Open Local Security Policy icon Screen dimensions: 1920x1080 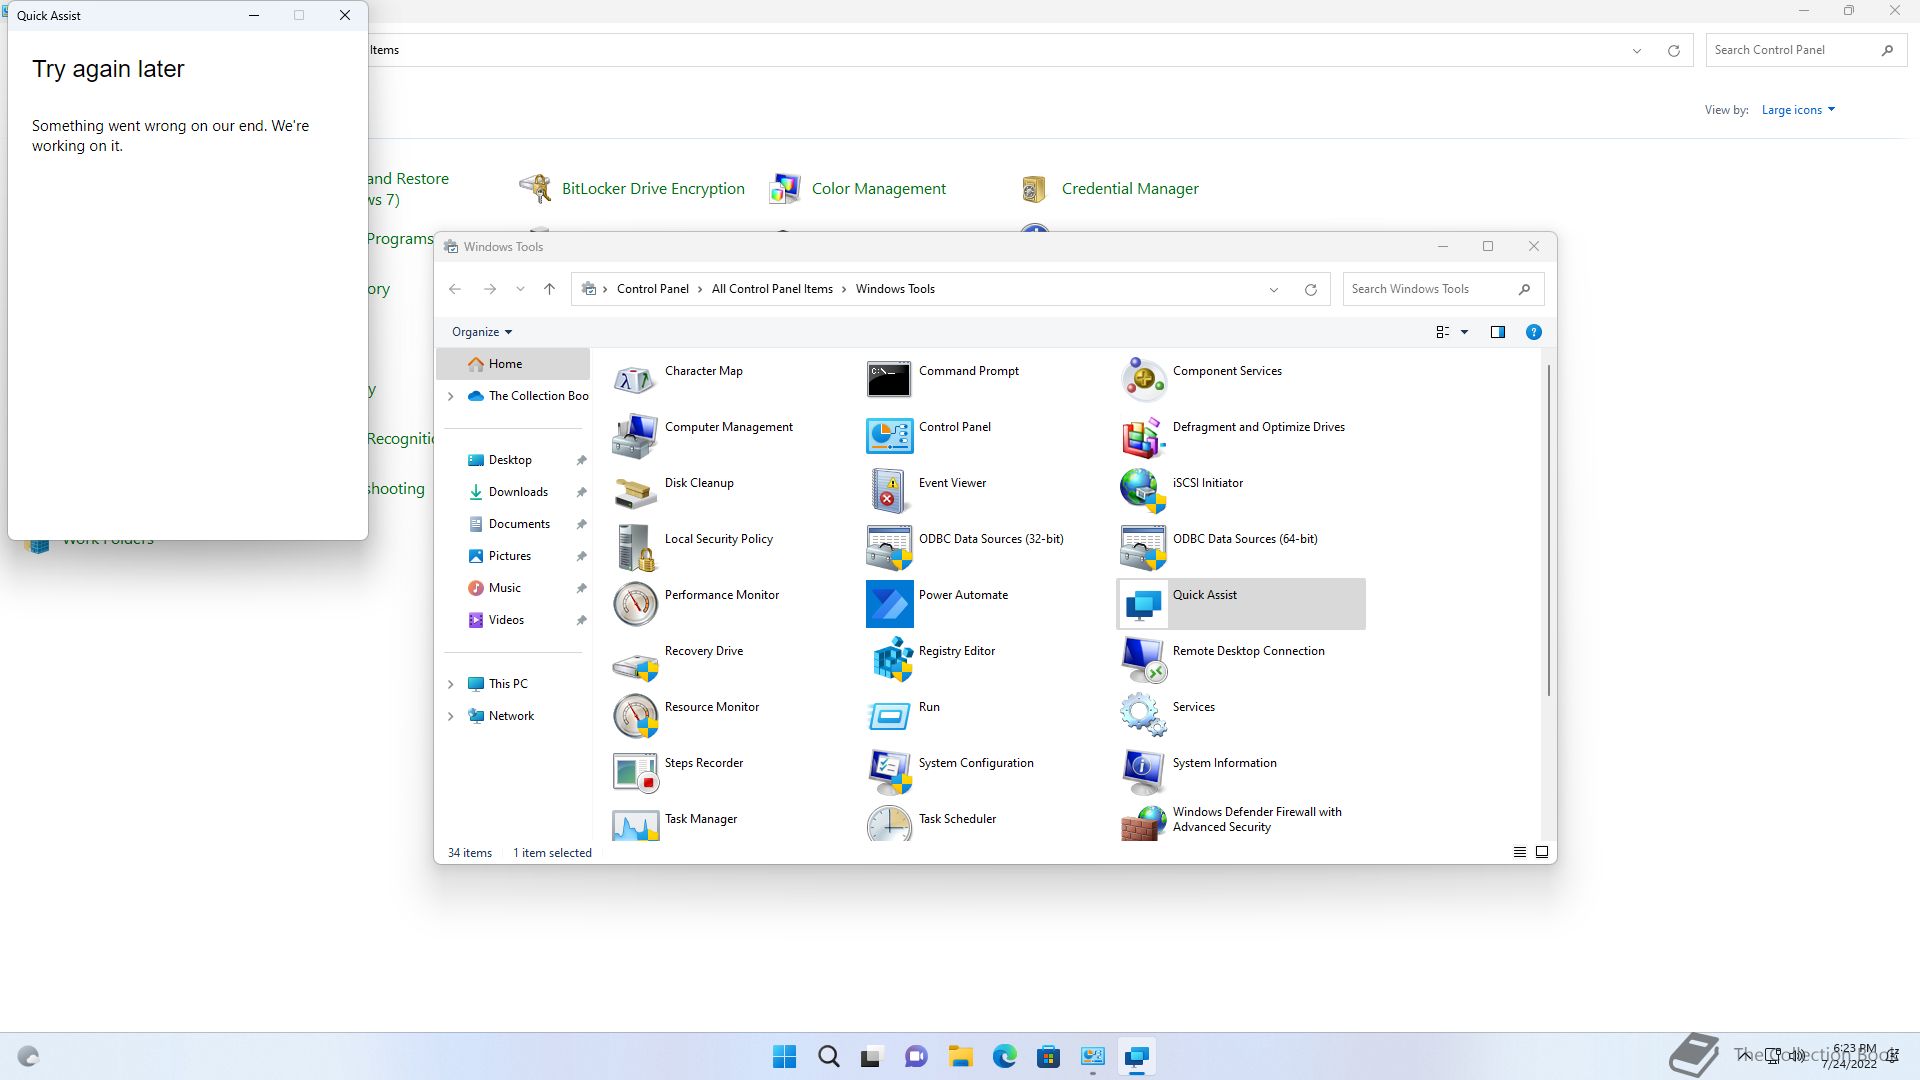point(635,548)
